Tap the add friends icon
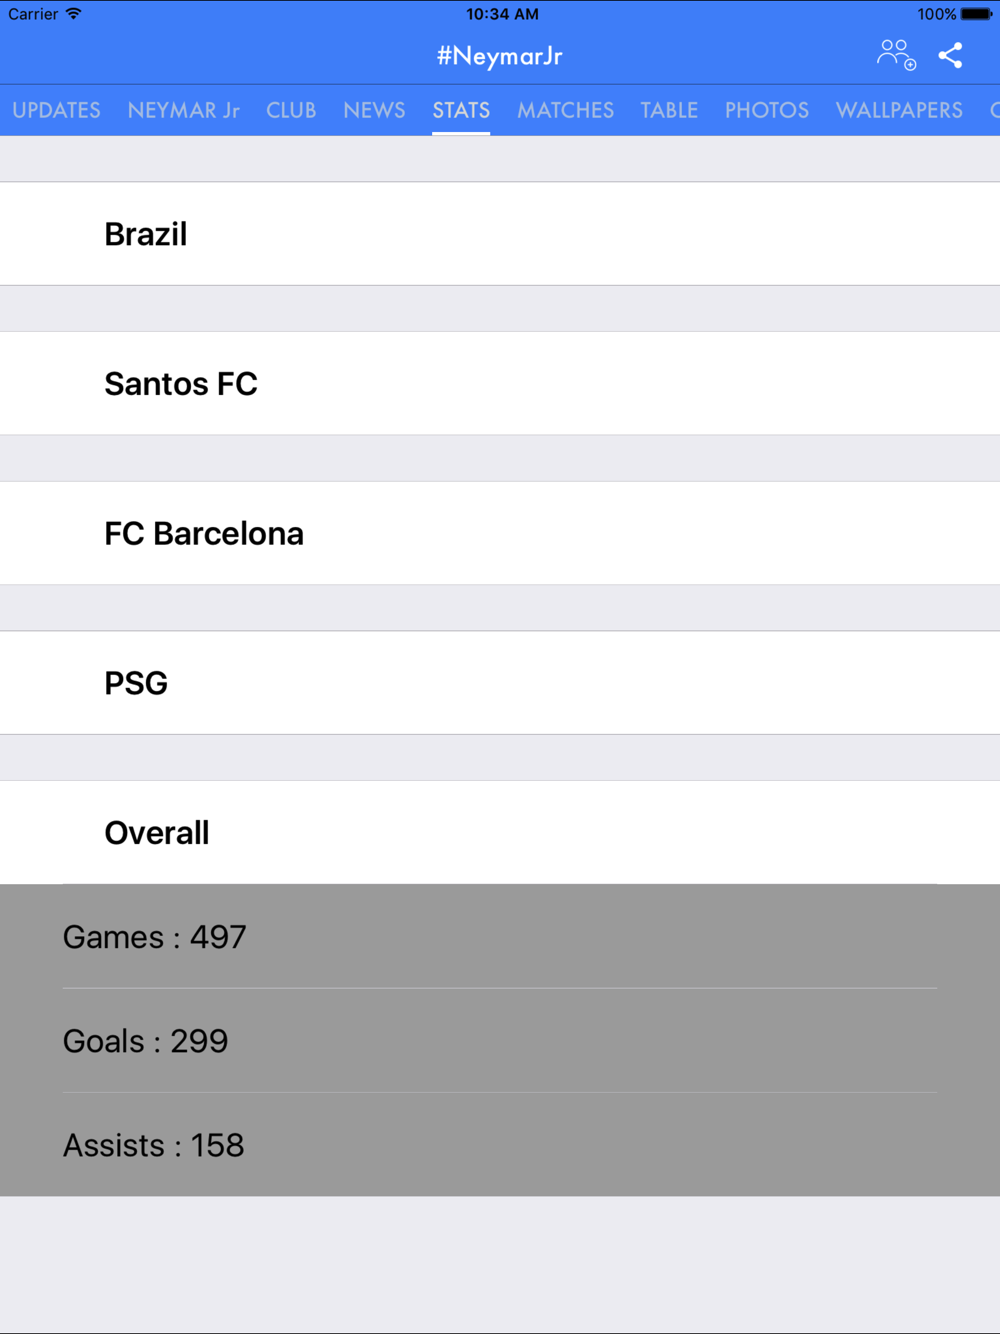The image size is (1000, 1334). point(895,55)
